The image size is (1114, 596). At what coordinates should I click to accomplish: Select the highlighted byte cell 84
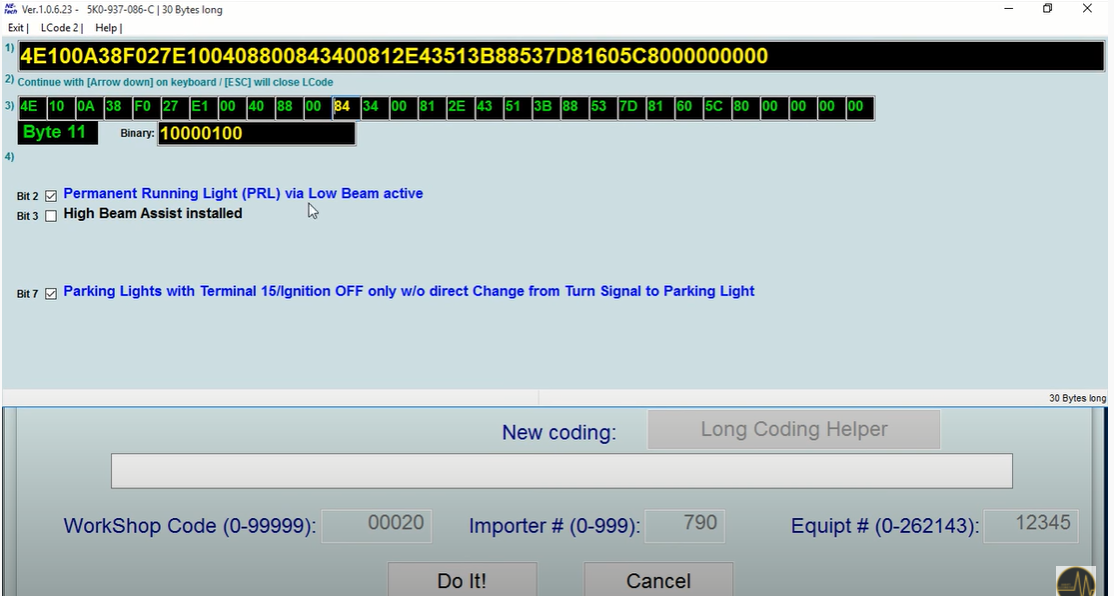pos(343,107)
